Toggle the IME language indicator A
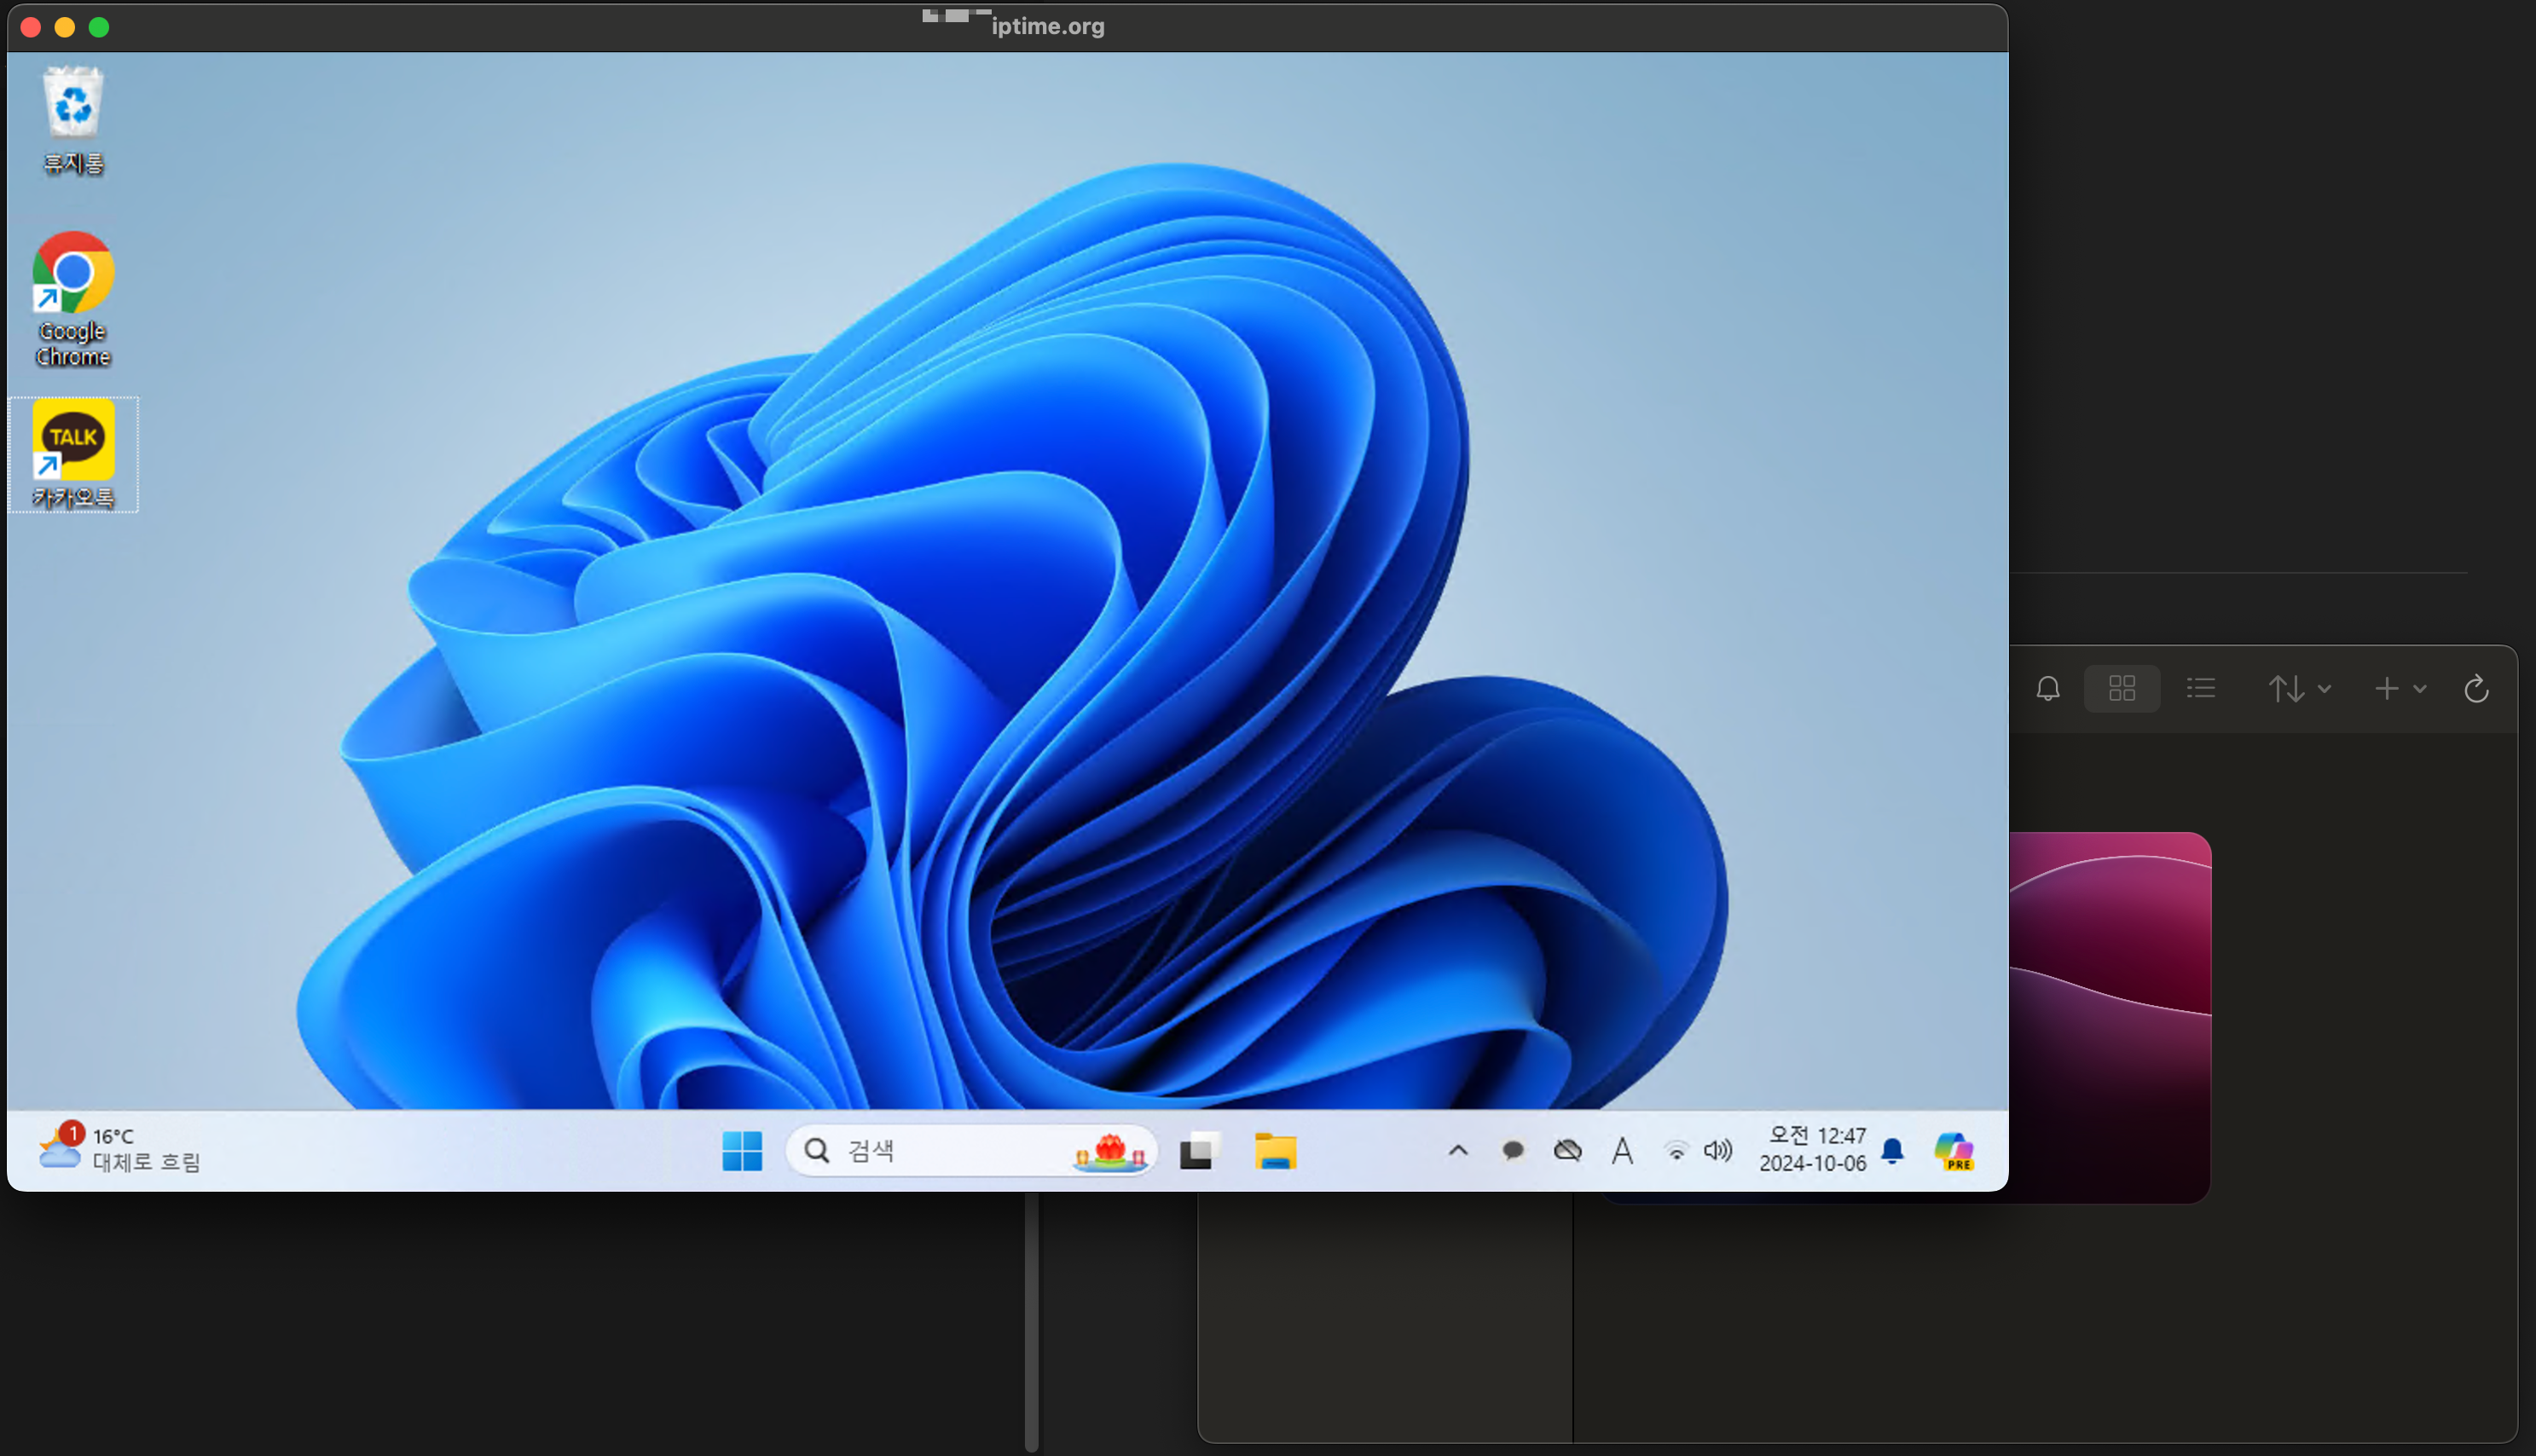The width and height of the screenshot is (2536, 1456). click(x=1622, y=1151)
